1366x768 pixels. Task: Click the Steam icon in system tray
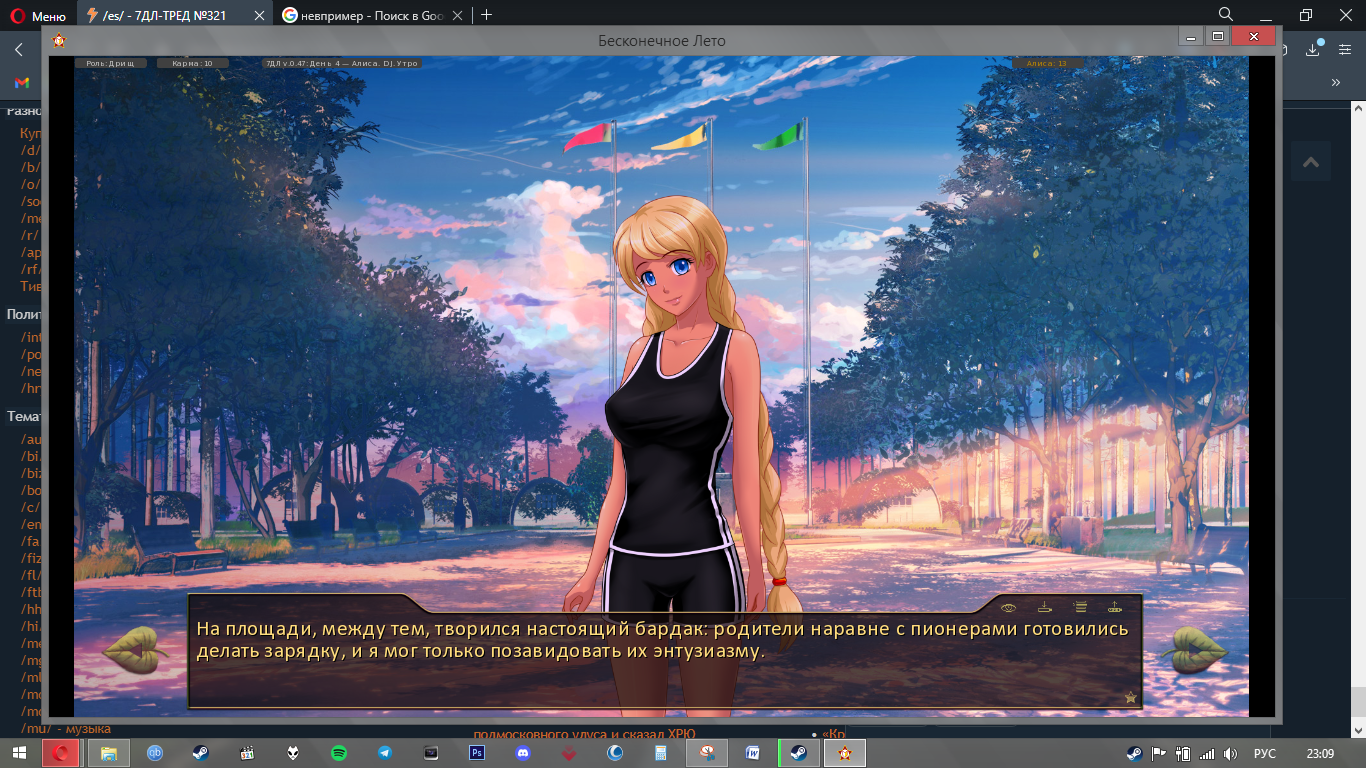(x=1134, y=753)
